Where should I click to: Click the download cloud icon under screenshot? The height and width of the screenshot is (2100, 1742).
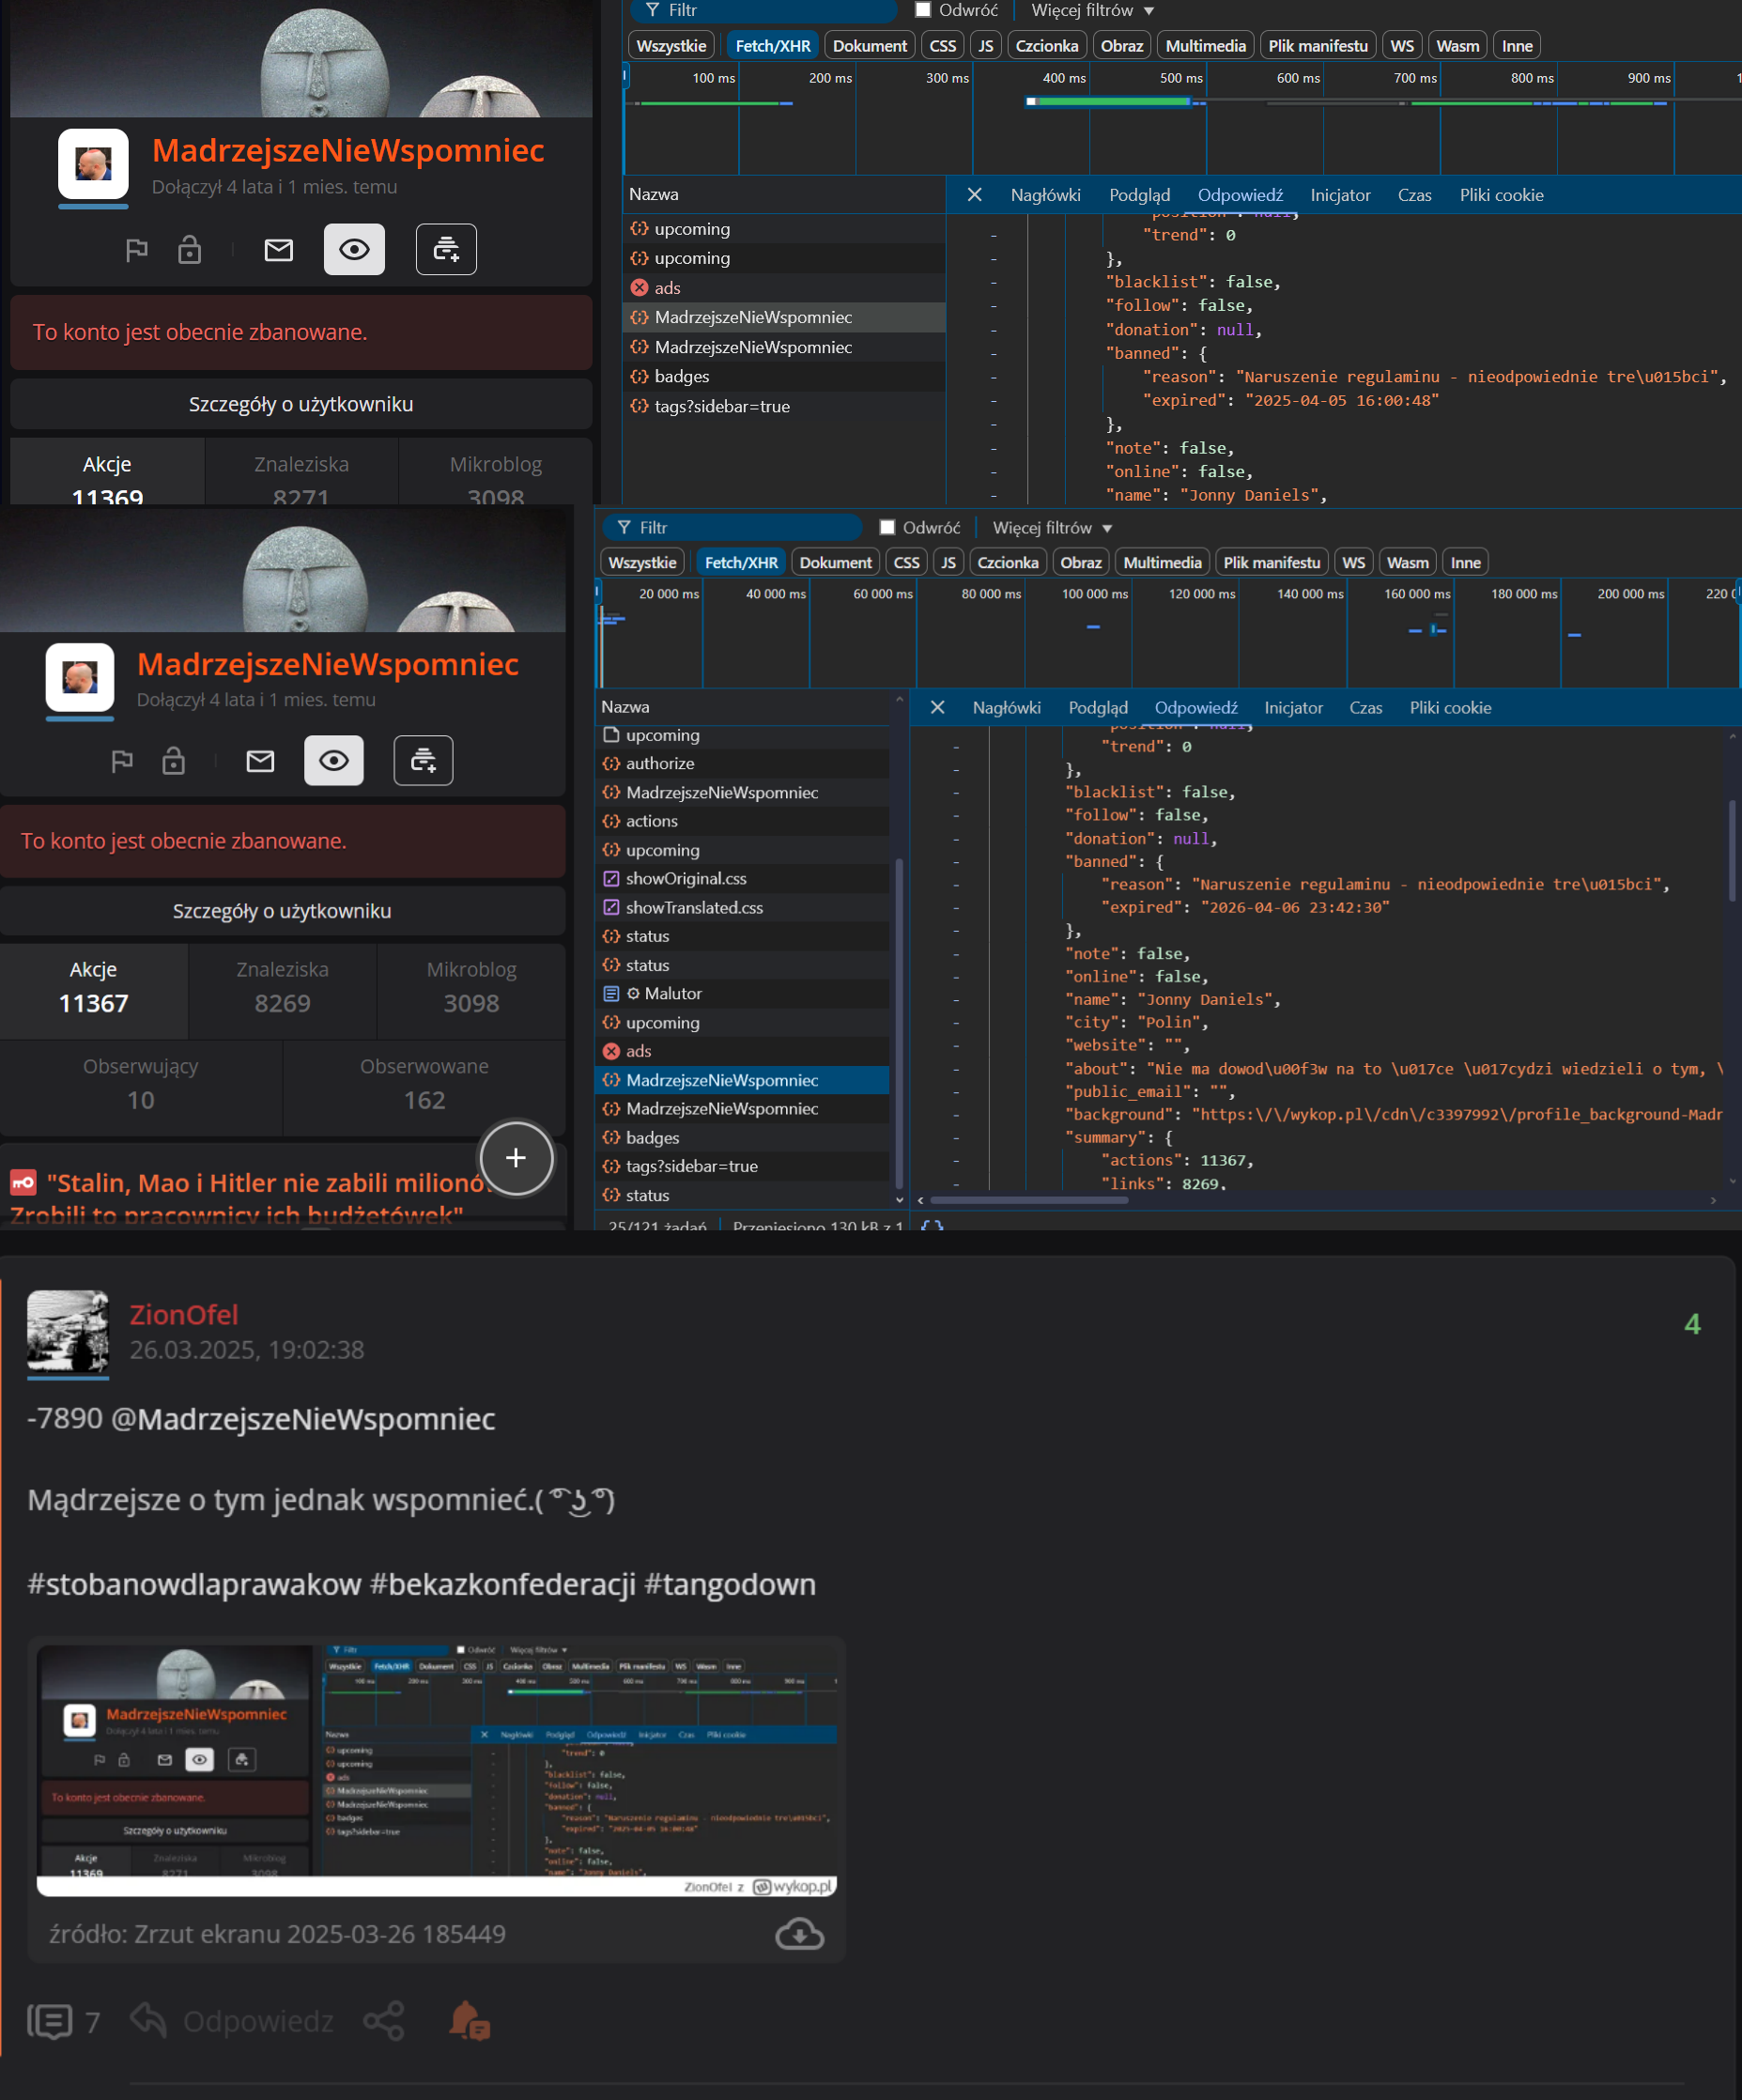click(x=799, y=1934)
